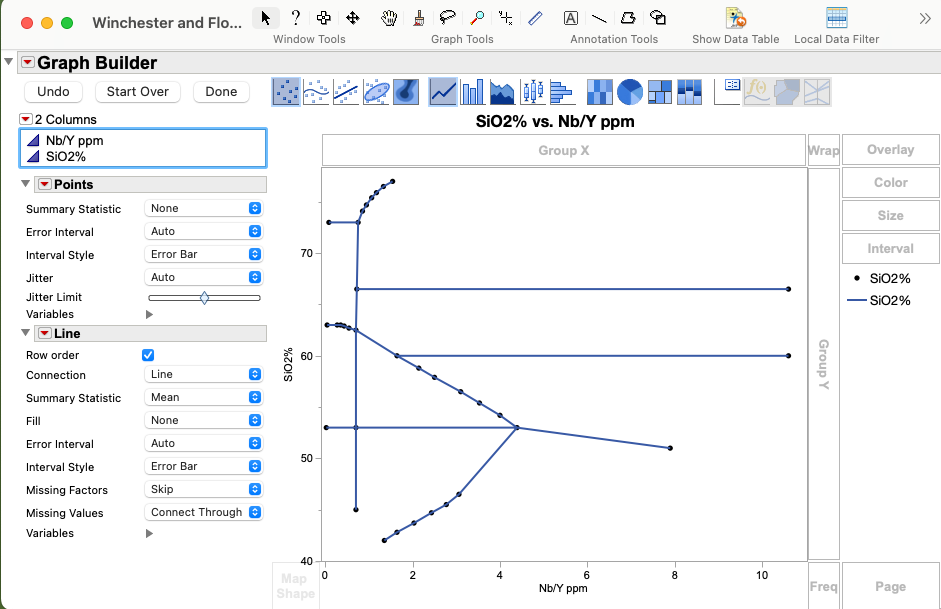Collapse the Graph Builder outline

pos(8,61)
